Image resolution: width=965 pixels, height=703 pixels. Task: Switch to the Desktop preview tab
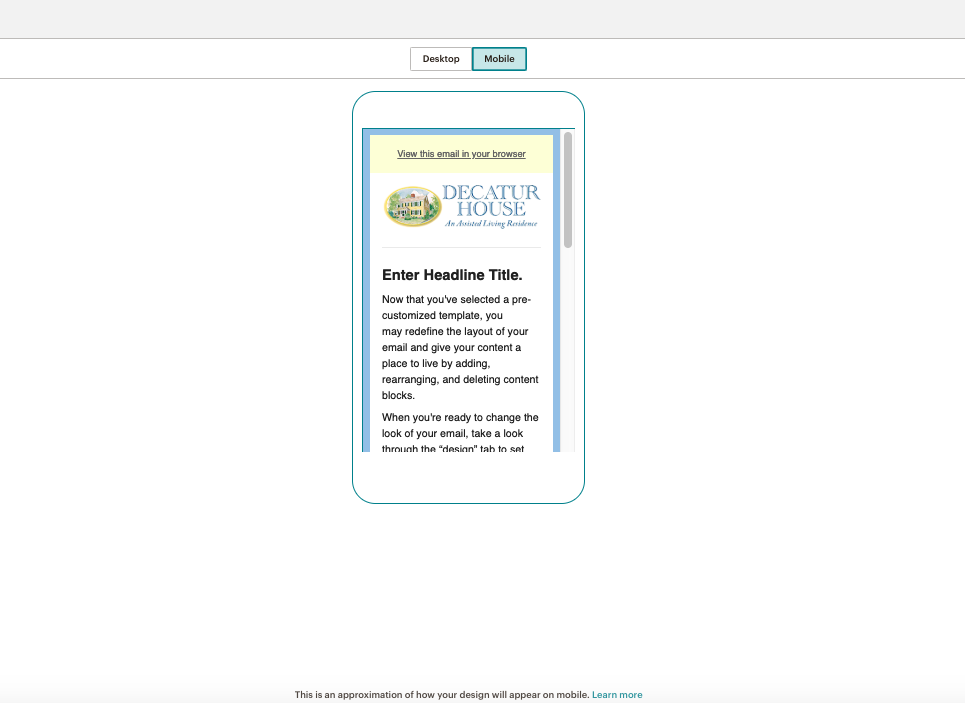440,58
